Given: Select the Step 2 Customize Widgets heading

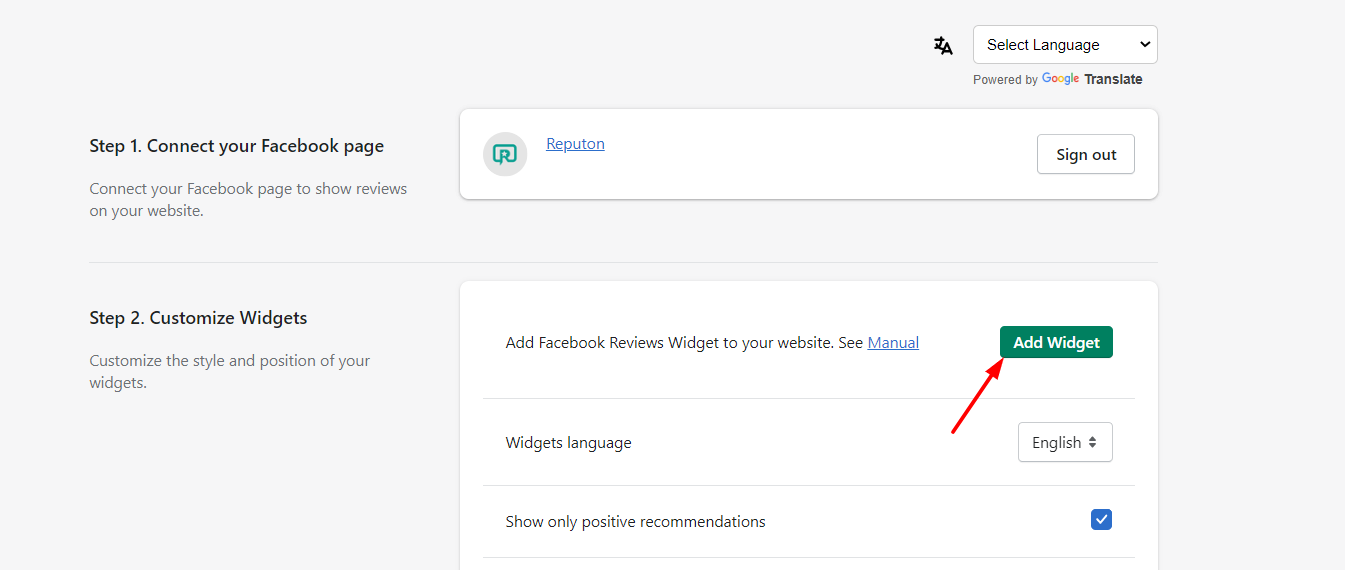Looking at the screenshot, I should (x=198, y=318).
